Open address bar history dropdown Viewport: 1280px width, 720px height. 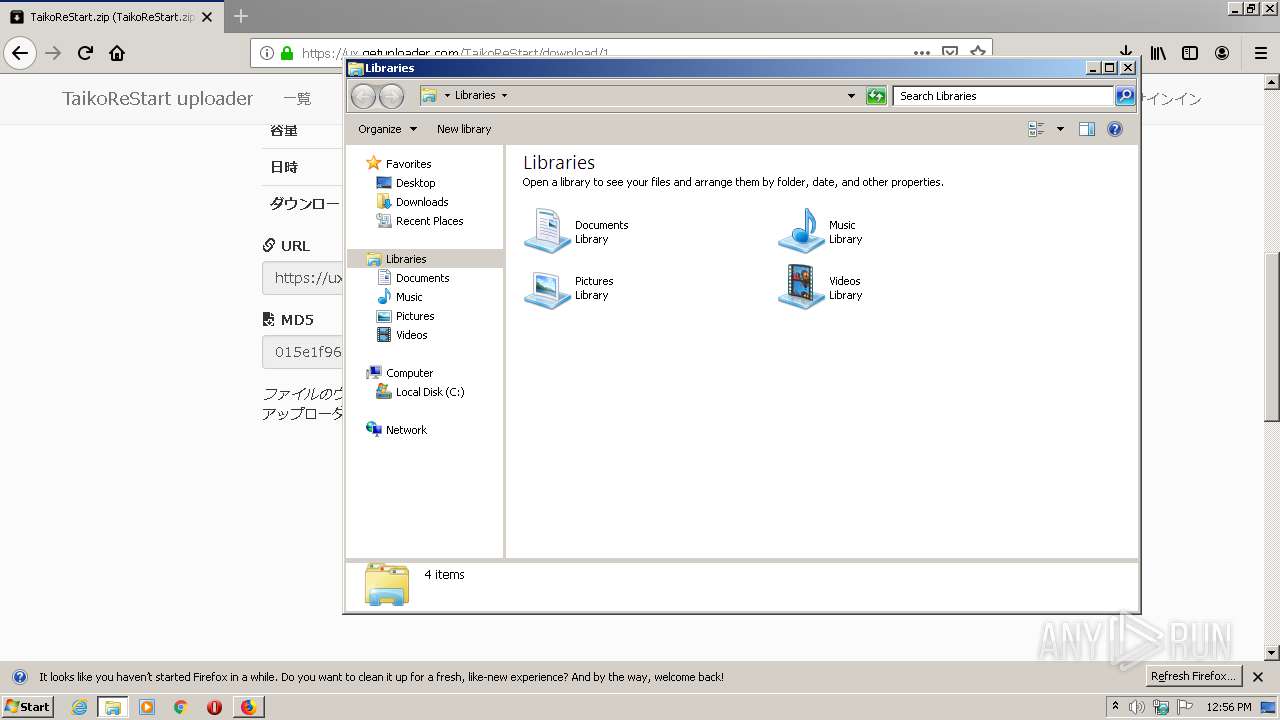(851, 96)
